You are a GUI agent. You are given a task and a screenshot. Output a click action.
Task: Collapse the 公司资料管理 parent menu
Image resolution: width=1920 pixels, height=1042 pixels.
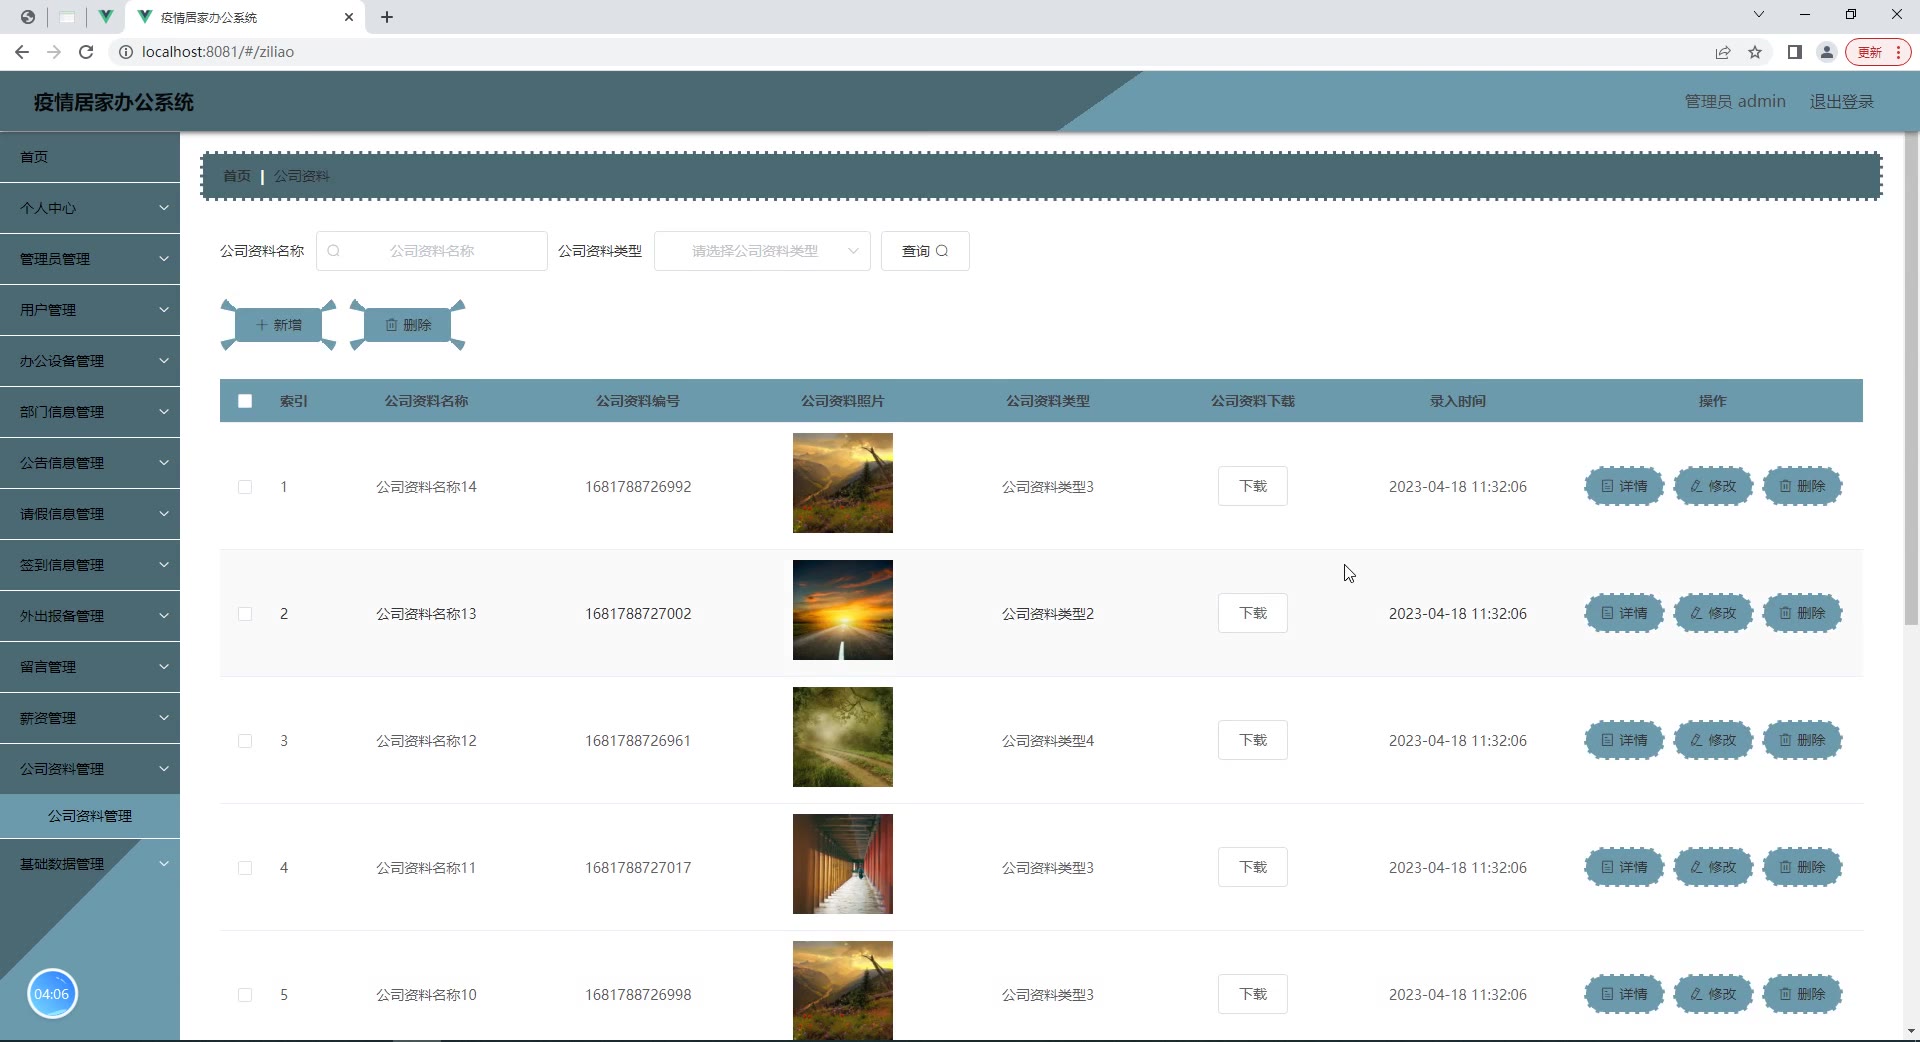(x=90, y=769)
